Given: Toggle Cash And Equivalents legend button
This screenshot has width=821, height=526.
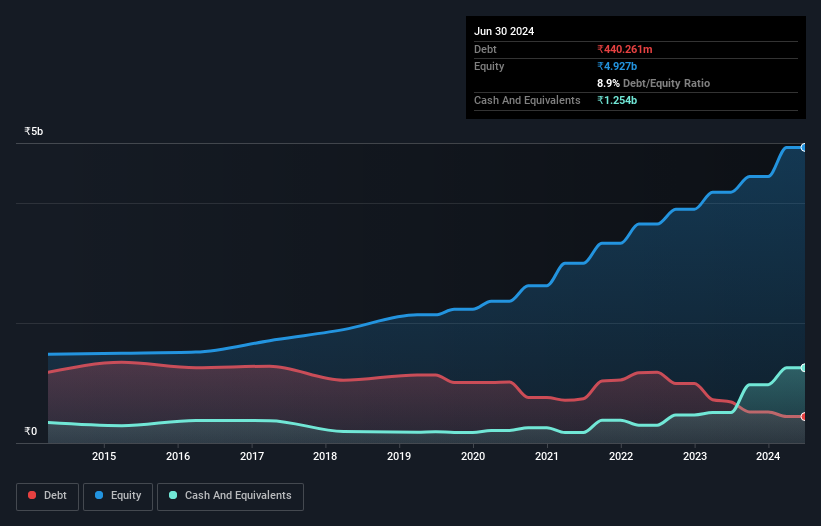Looking at the screenshot, I should pyautogui.click(x=230, y=496).
